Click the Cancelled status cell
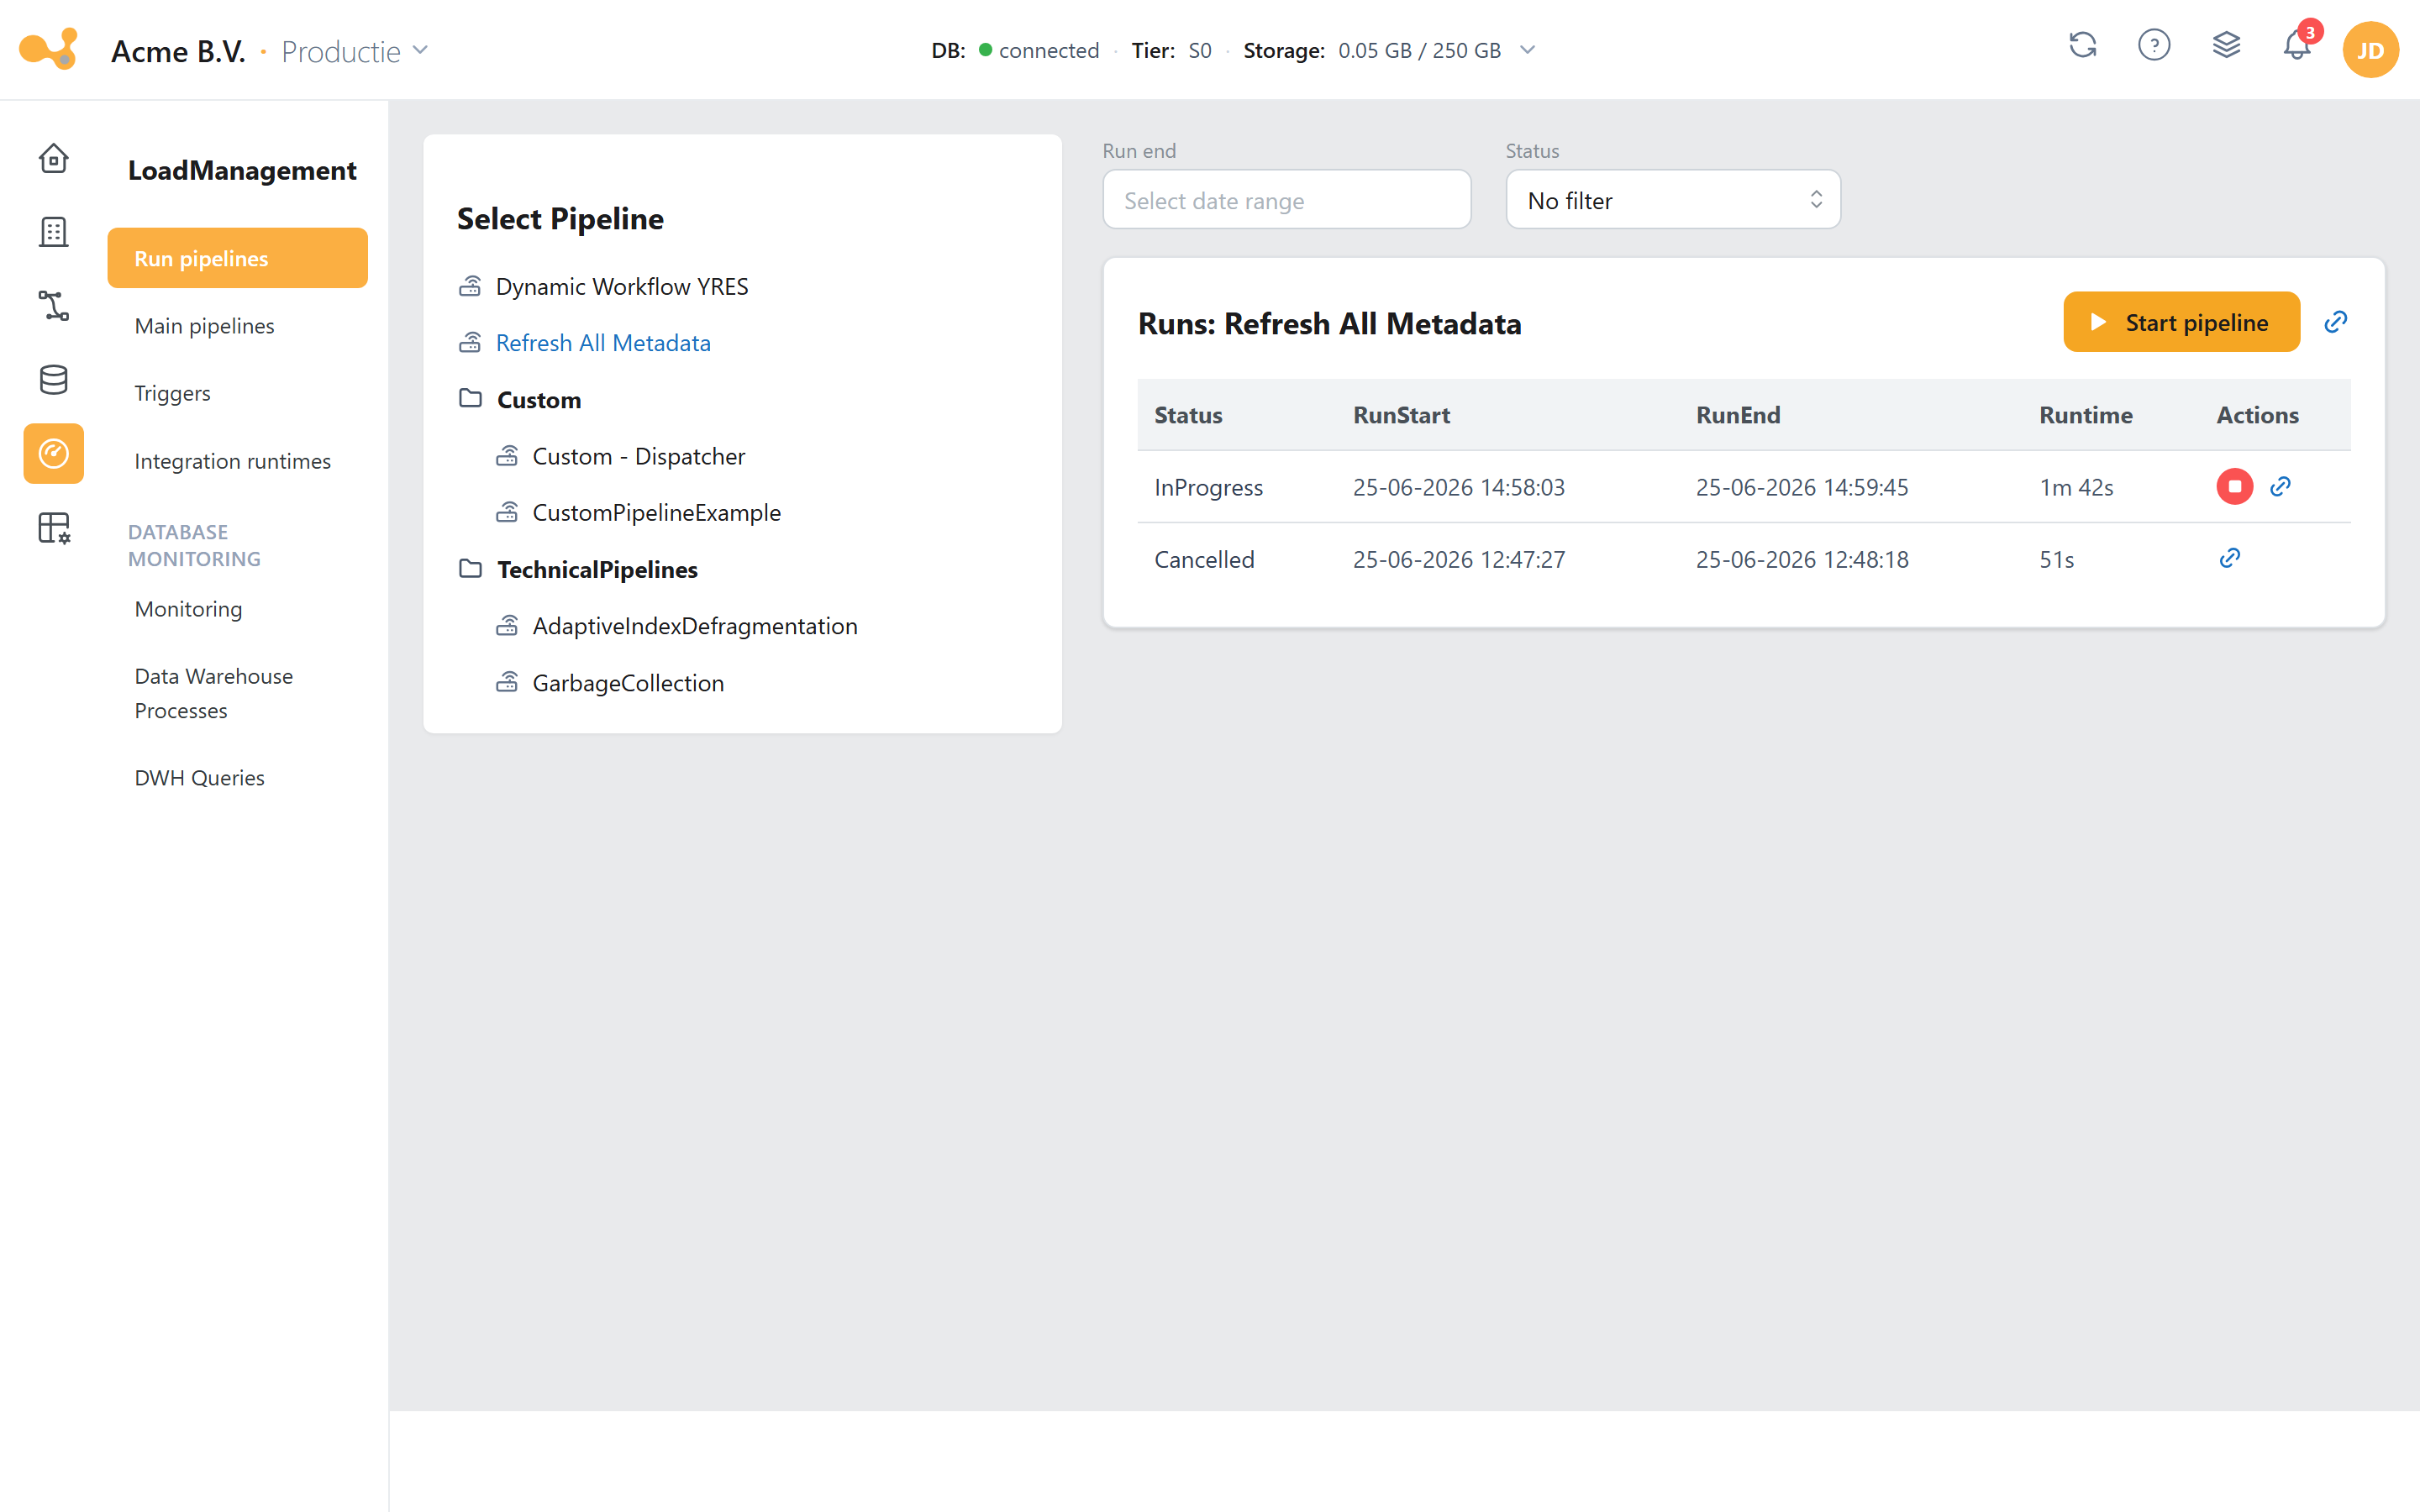The width and height of the screenshot is (2420, 1512). 1204,560
